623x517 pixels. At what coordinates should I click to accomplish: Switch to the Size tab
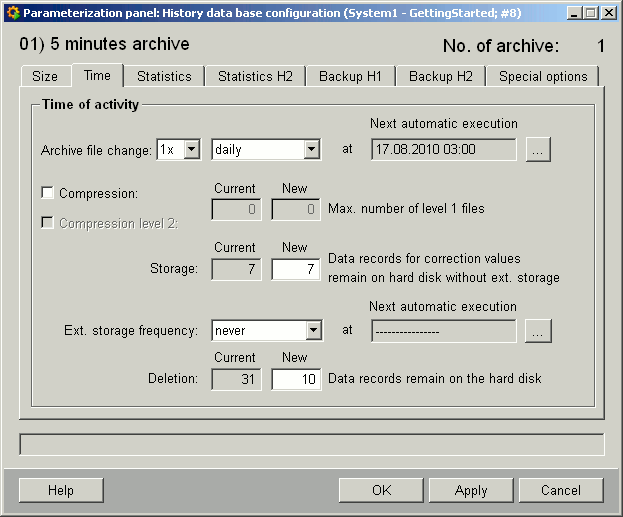[45, 76]
